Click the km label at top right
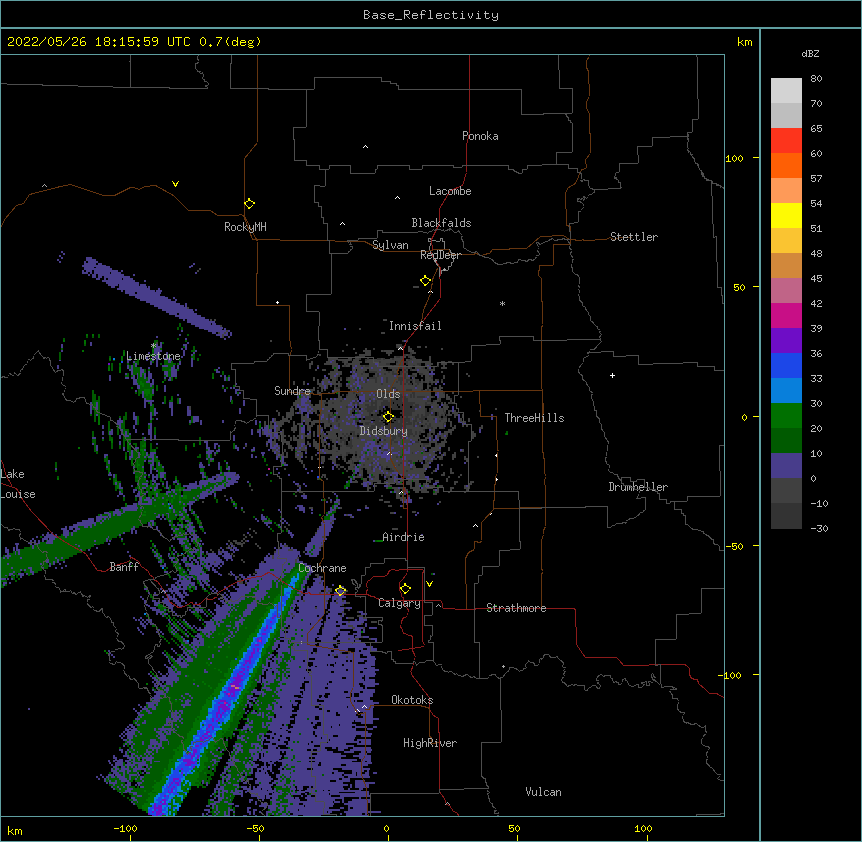 coord(744,42)
